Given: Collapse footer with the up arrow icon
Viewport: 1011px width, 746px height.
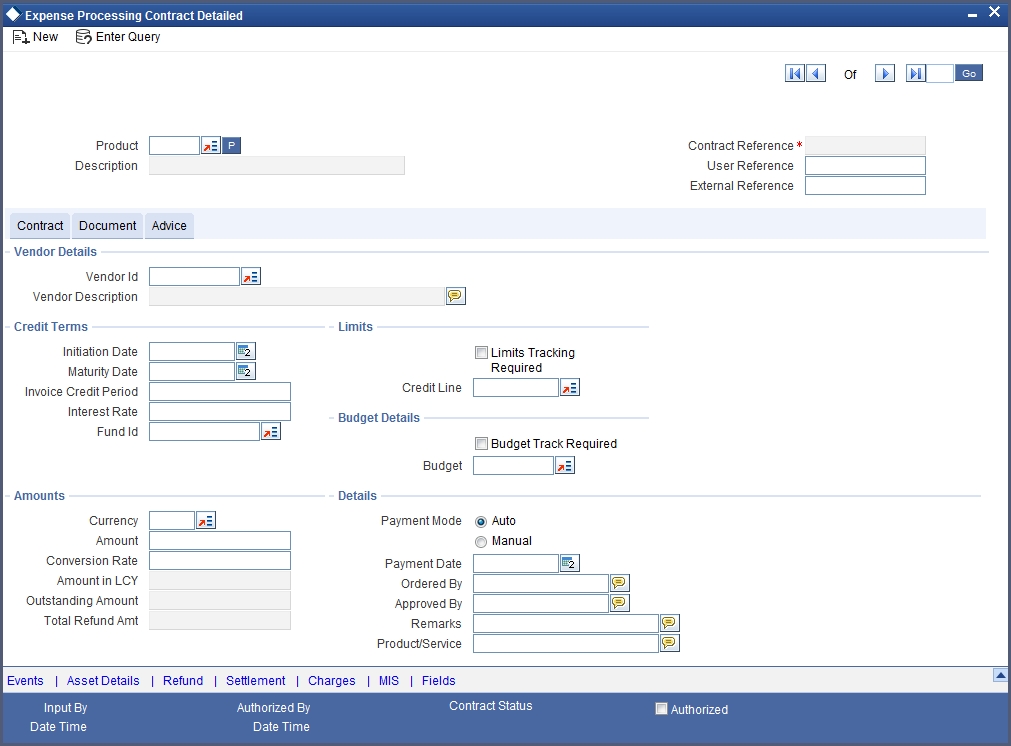Looking at the screenshot, I should click(x=1000, y=675).
